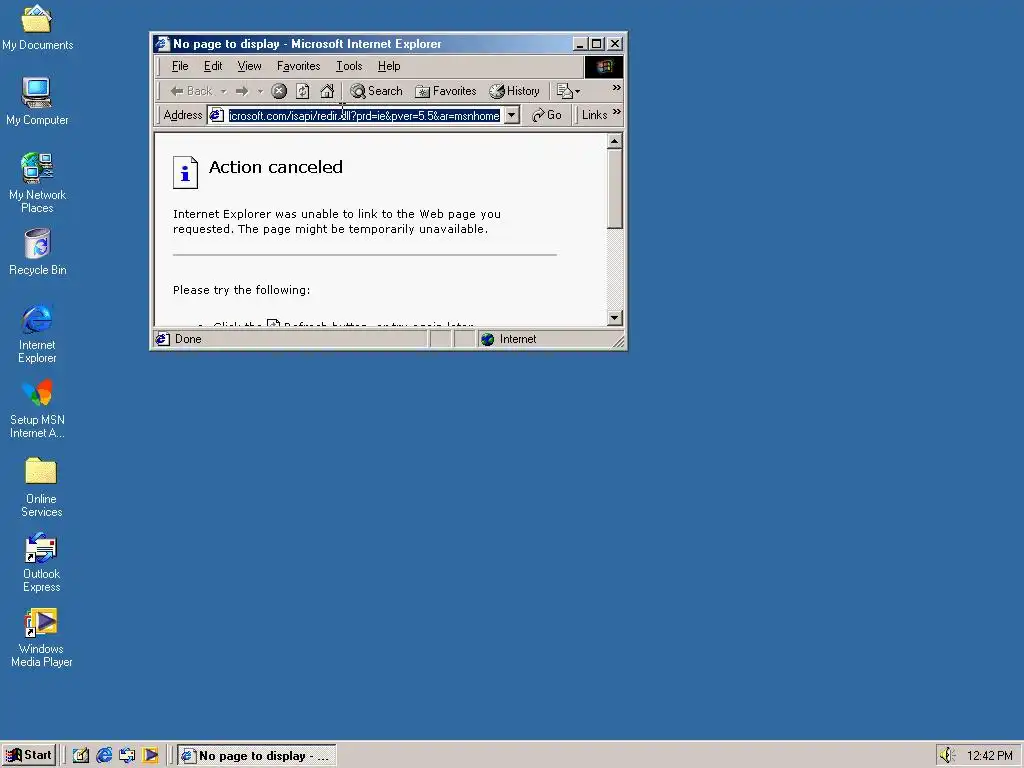Open the Tools menu
This screenshot has width=1024, height=768.
tap(349, 66)
